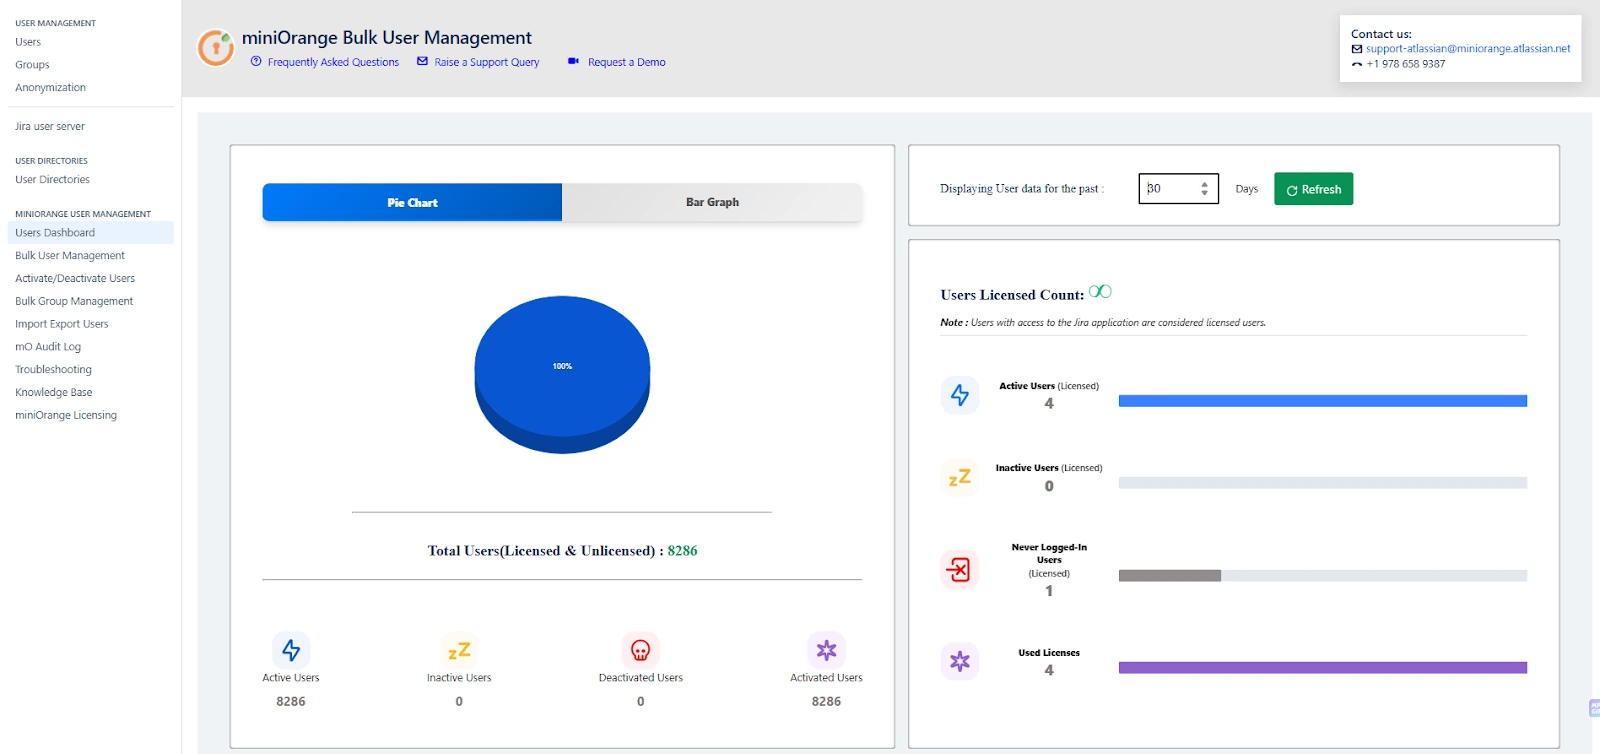Open the Raise a Support Query link
Screen dimensions: 1600x754
(x=487, y=62)
